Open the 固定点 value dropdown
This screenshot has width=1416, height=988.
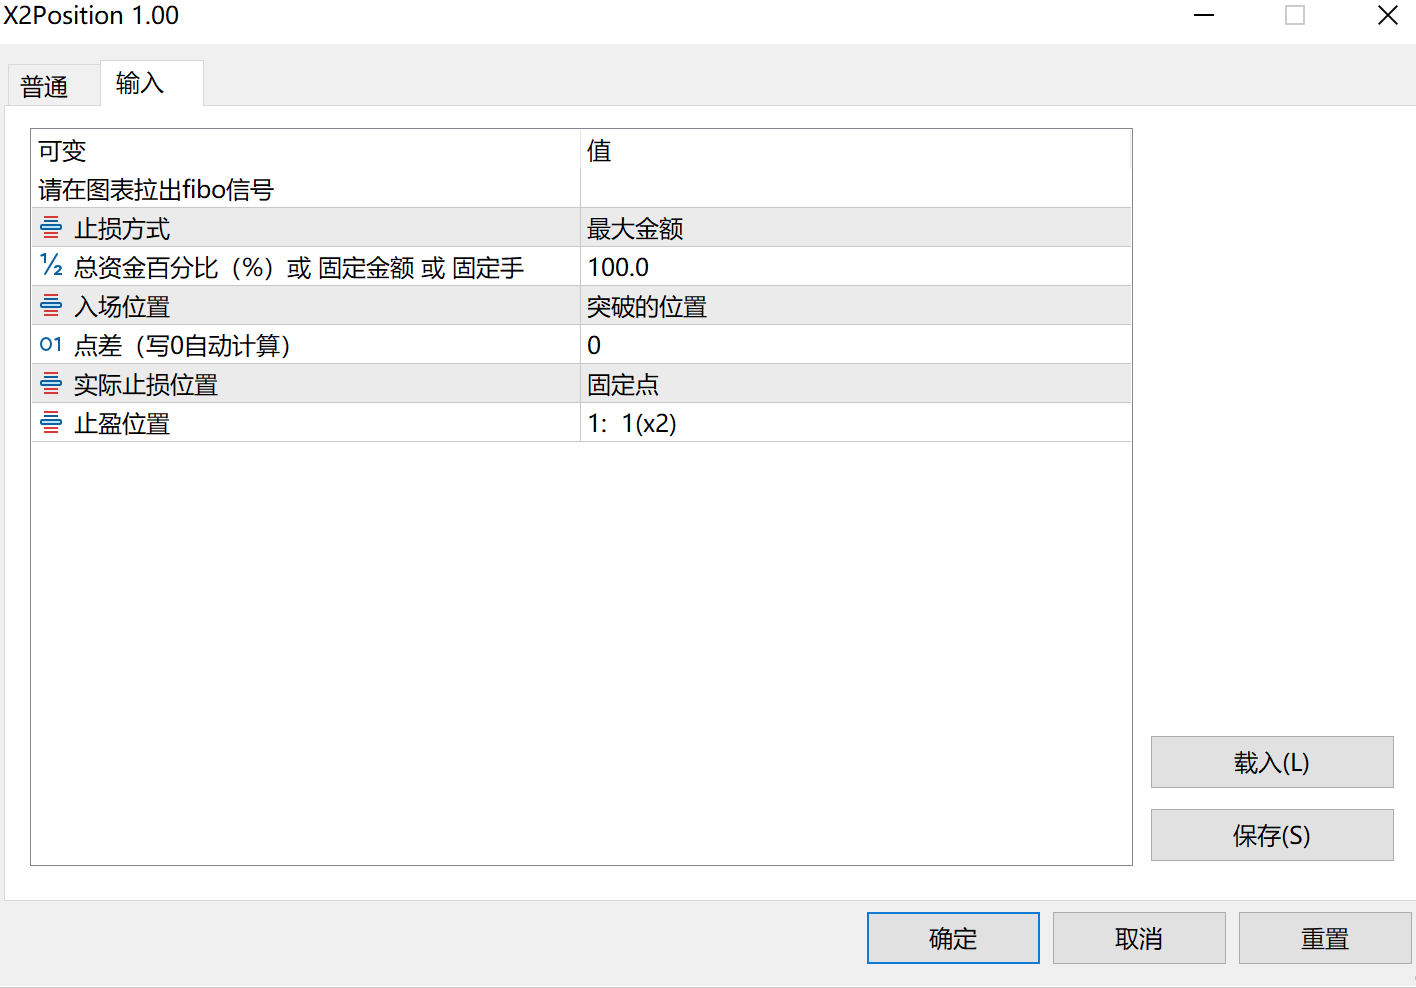point(855,384)
